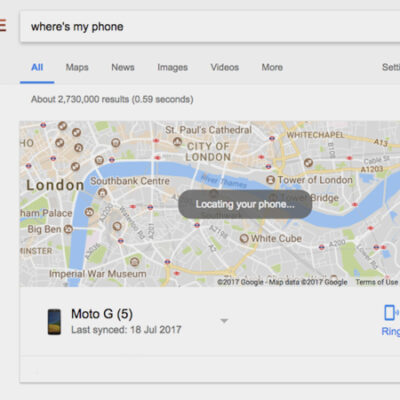Screen dimensions: 400x400
Task: Switch to the Maps tab
Action: pos(77,67)
